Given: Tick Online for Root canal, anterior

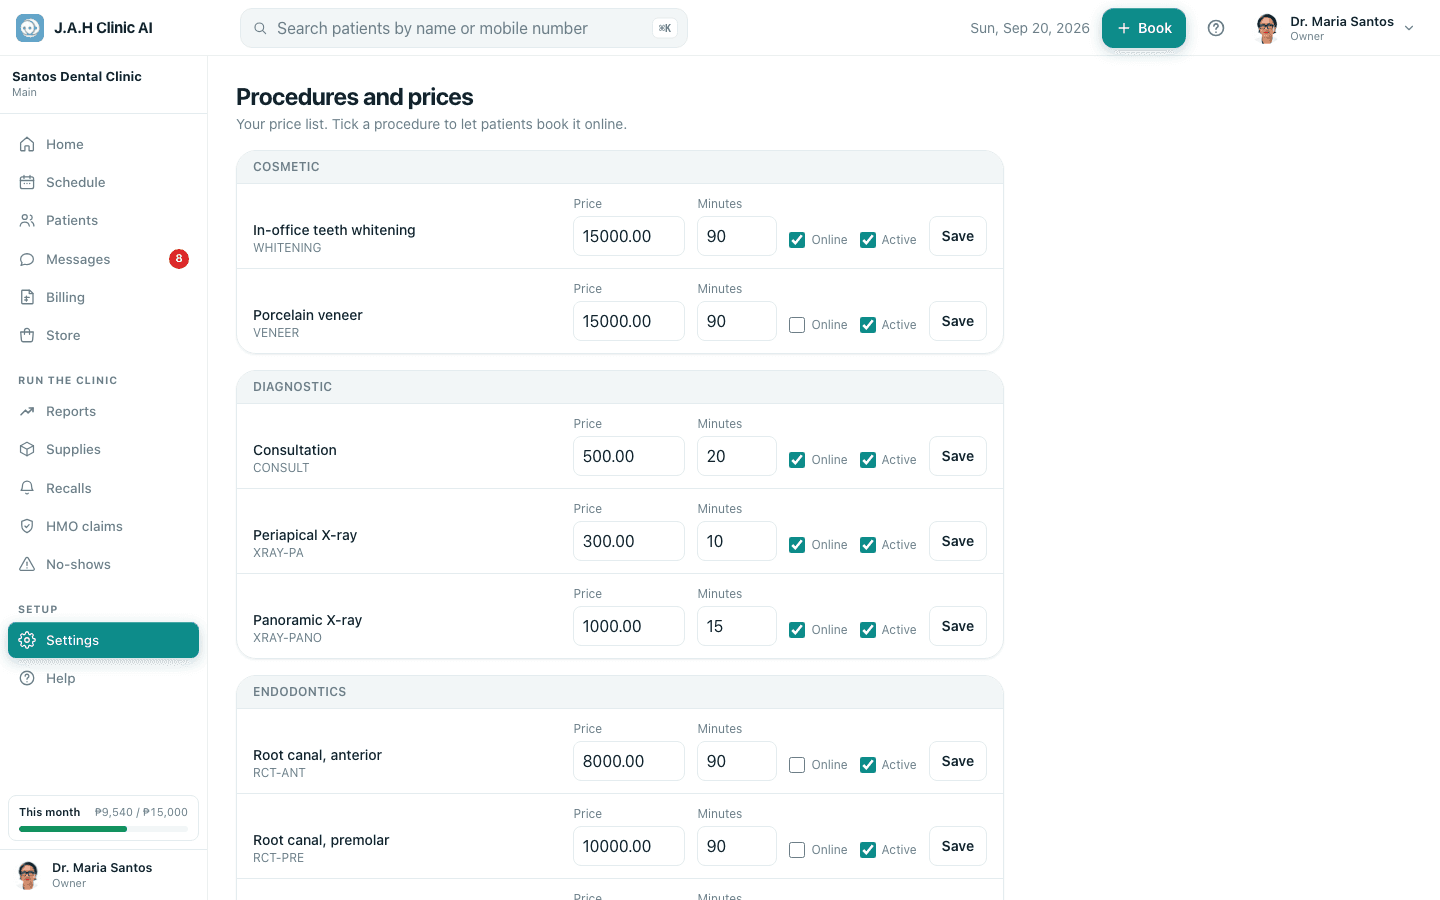Looking at the screenshot, I should tap(797, 765).
